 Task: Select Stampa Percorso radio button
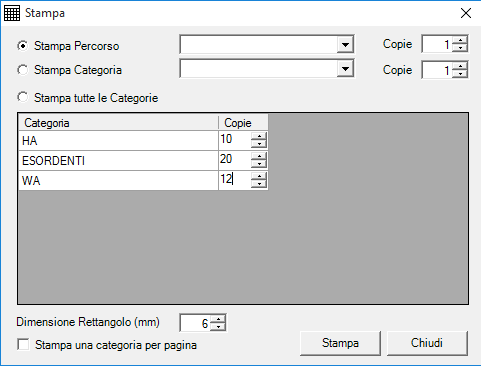pyautogui.click(x=23, y=46)
